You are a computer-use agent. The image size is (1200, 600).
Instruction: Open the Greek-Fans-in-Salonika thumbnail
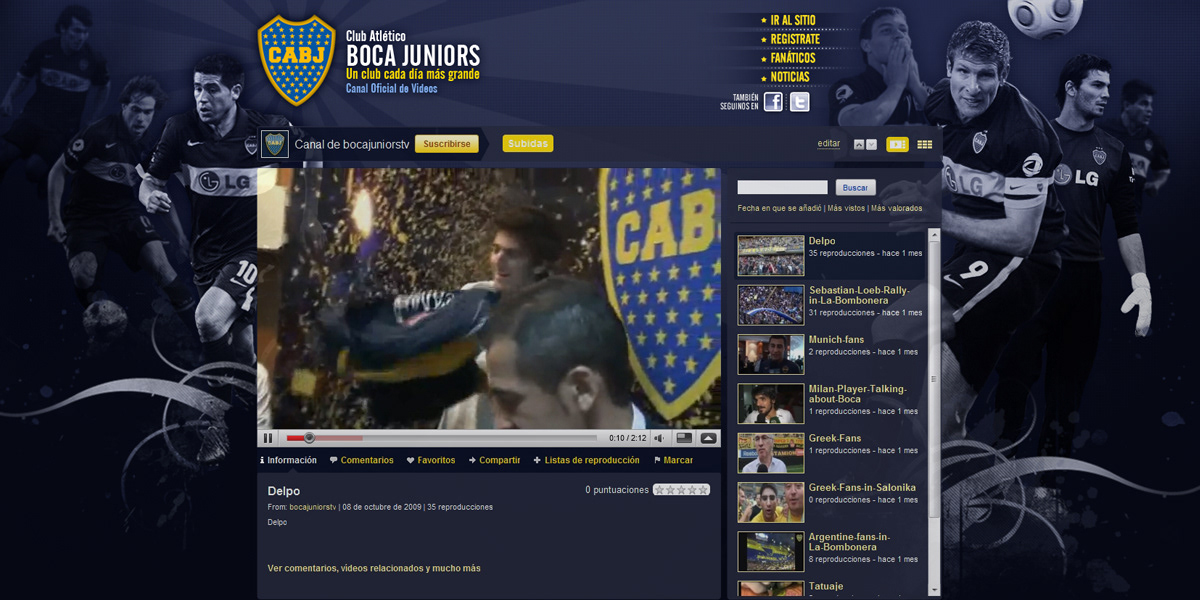pos(771,502)
